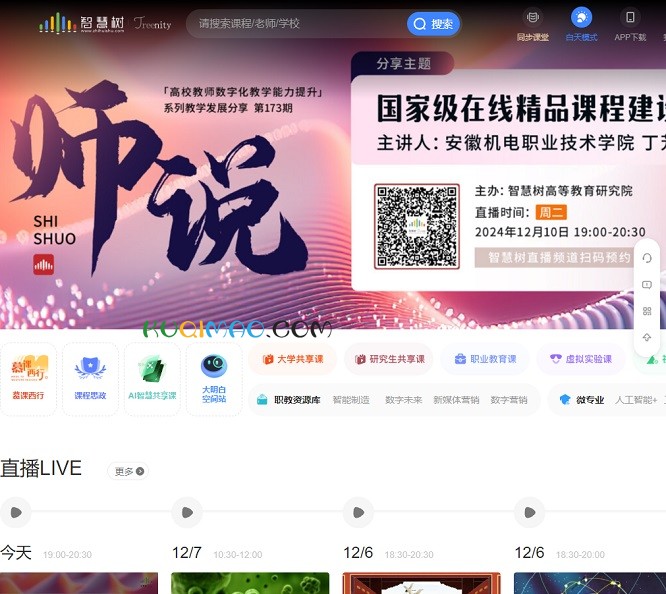Image resolution: width=666 pixels, height=594 pixels.
Task: Click the 职业教育课 briefcase icon
Action: [460, 359]
